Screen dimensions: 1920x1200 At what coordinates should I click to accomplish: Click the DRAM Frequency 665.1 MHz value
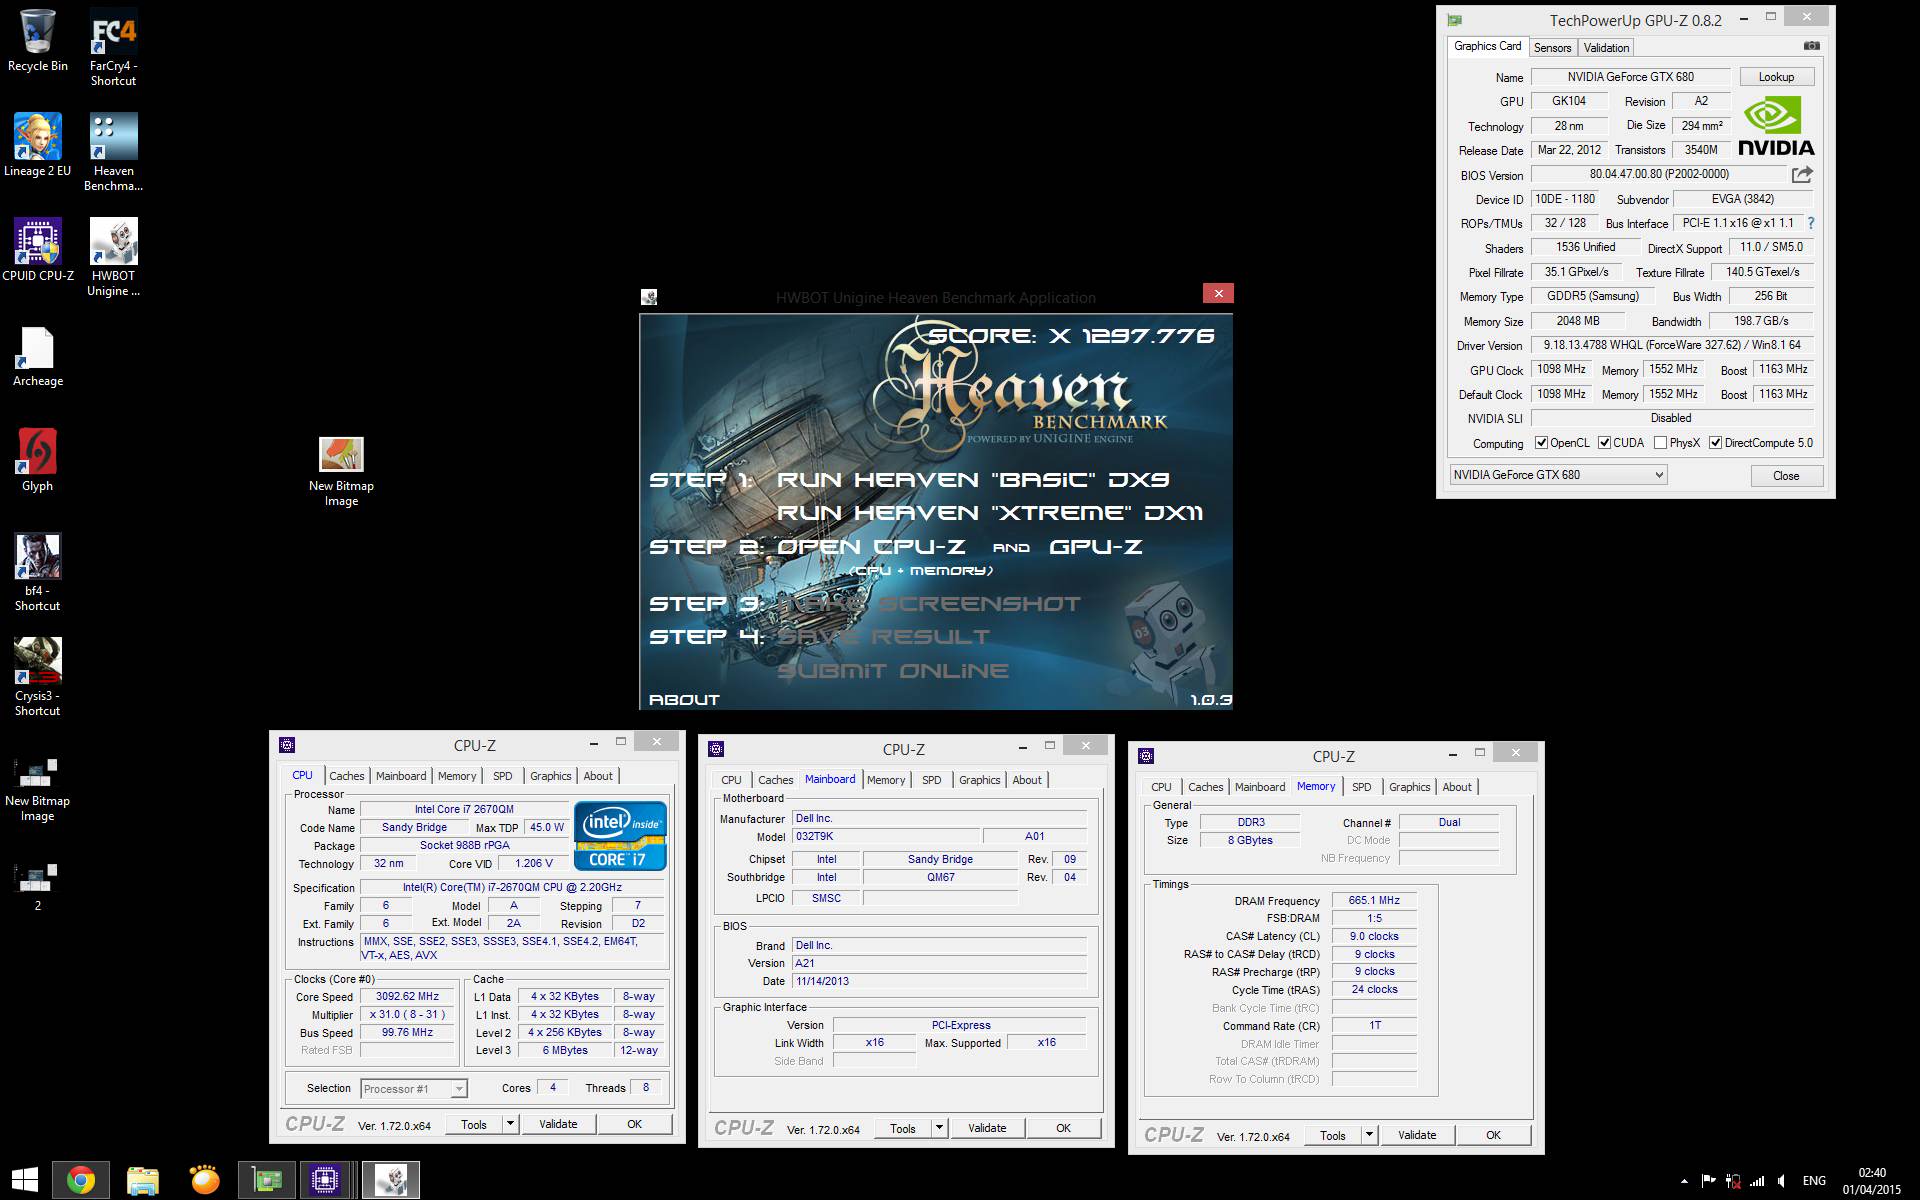(x=1374, y=900)
